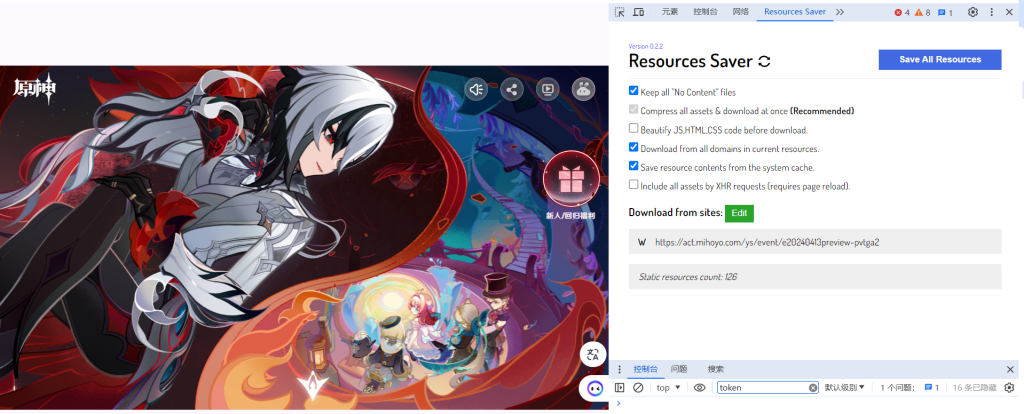Click the orange warning count indicator
This screenshot has width=1024, height=414.
coord(923,12)
